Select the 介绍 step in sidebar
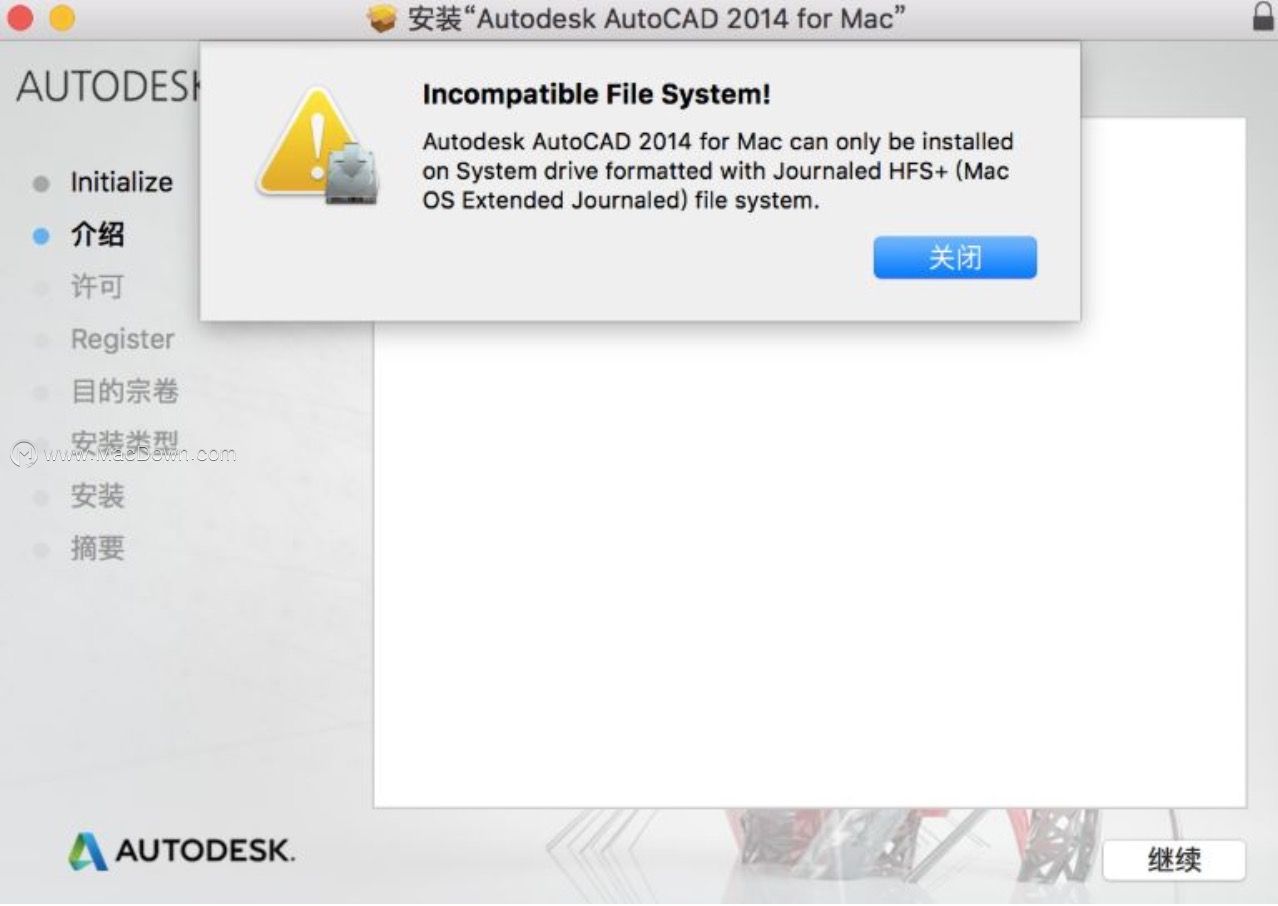This screenshot has height=906, width=1278. [97, 235]
